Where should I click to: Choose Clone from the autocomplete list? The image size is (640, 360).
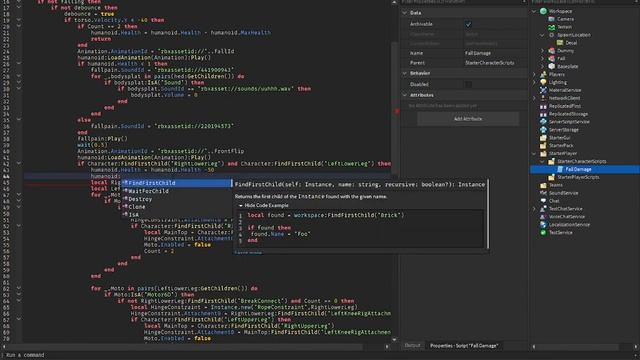pos(176,207)
